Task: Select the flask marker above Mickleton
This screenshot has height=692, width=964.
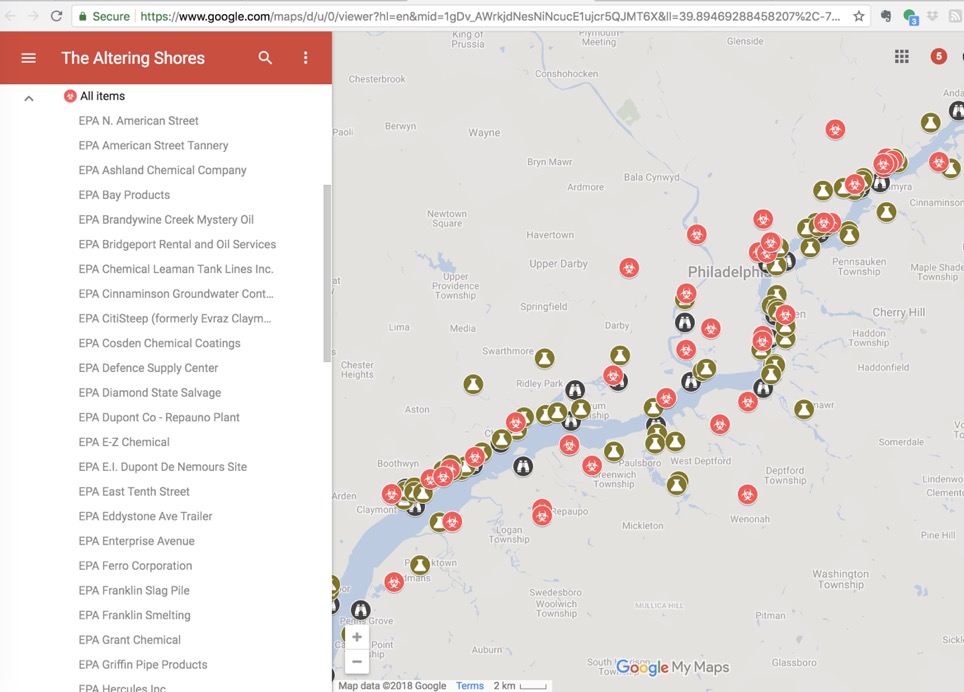Action: [677, 484]
